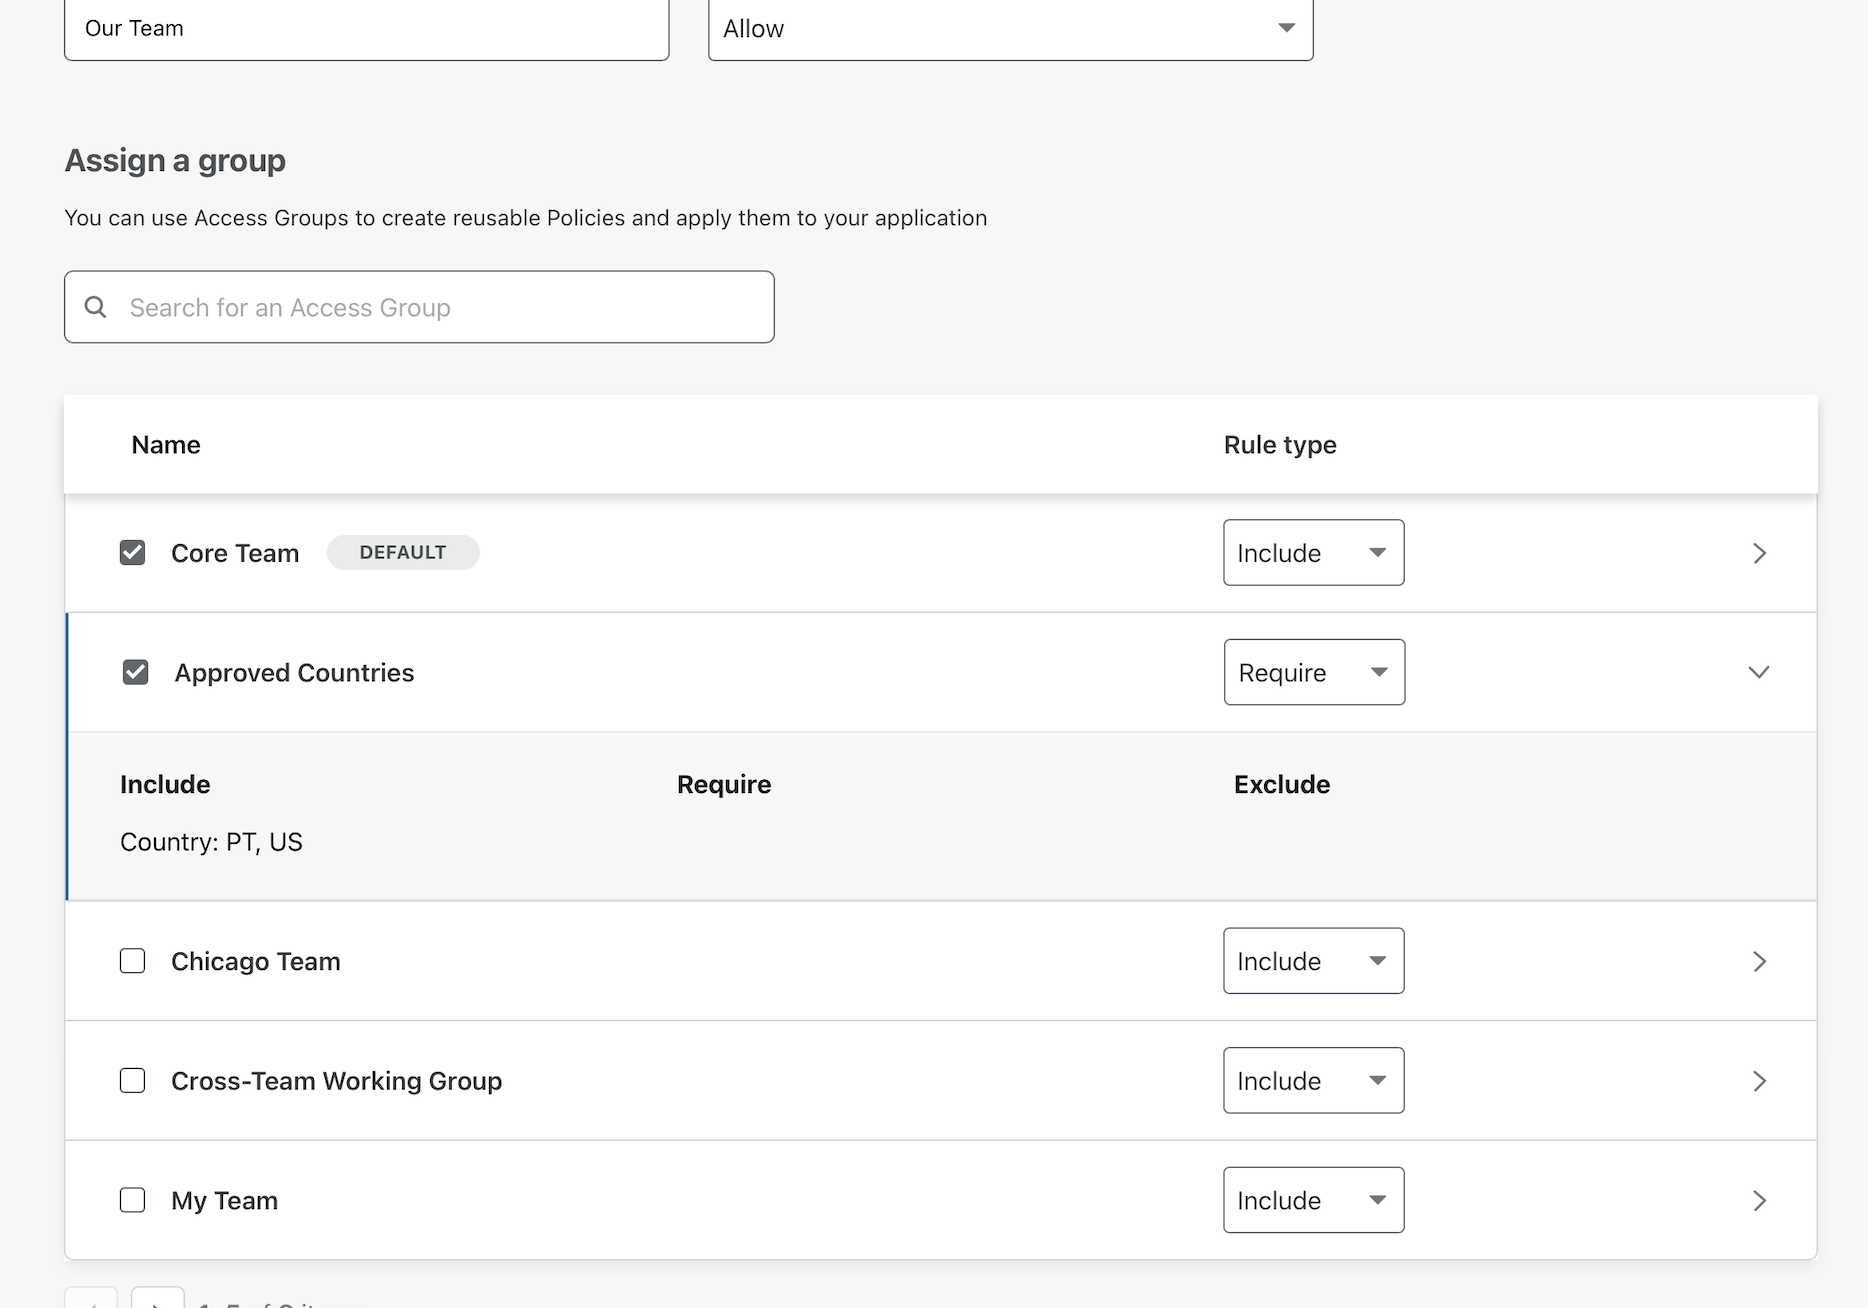Uncheck the Approved Countries checkbox
The width and height of the screenshot is (1868, 1308).
(x=135, y=672)
